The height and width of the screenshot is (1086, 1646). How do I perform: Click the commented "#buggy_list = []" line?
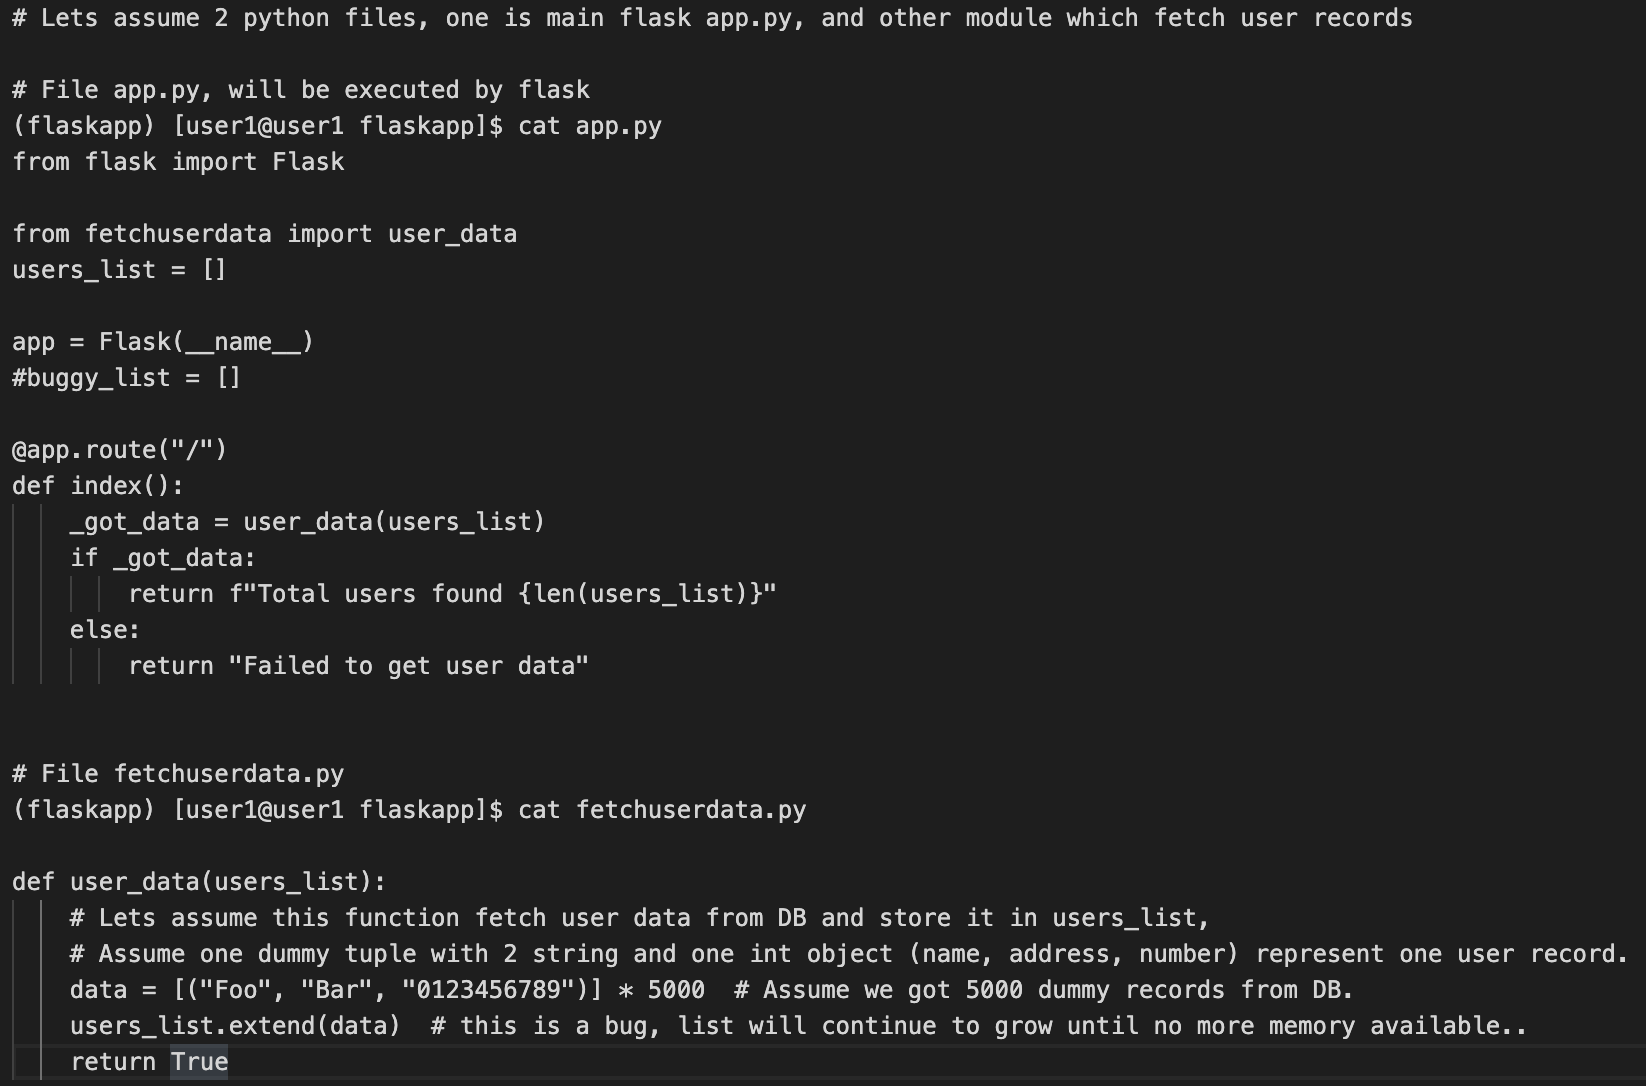point(126,378)
